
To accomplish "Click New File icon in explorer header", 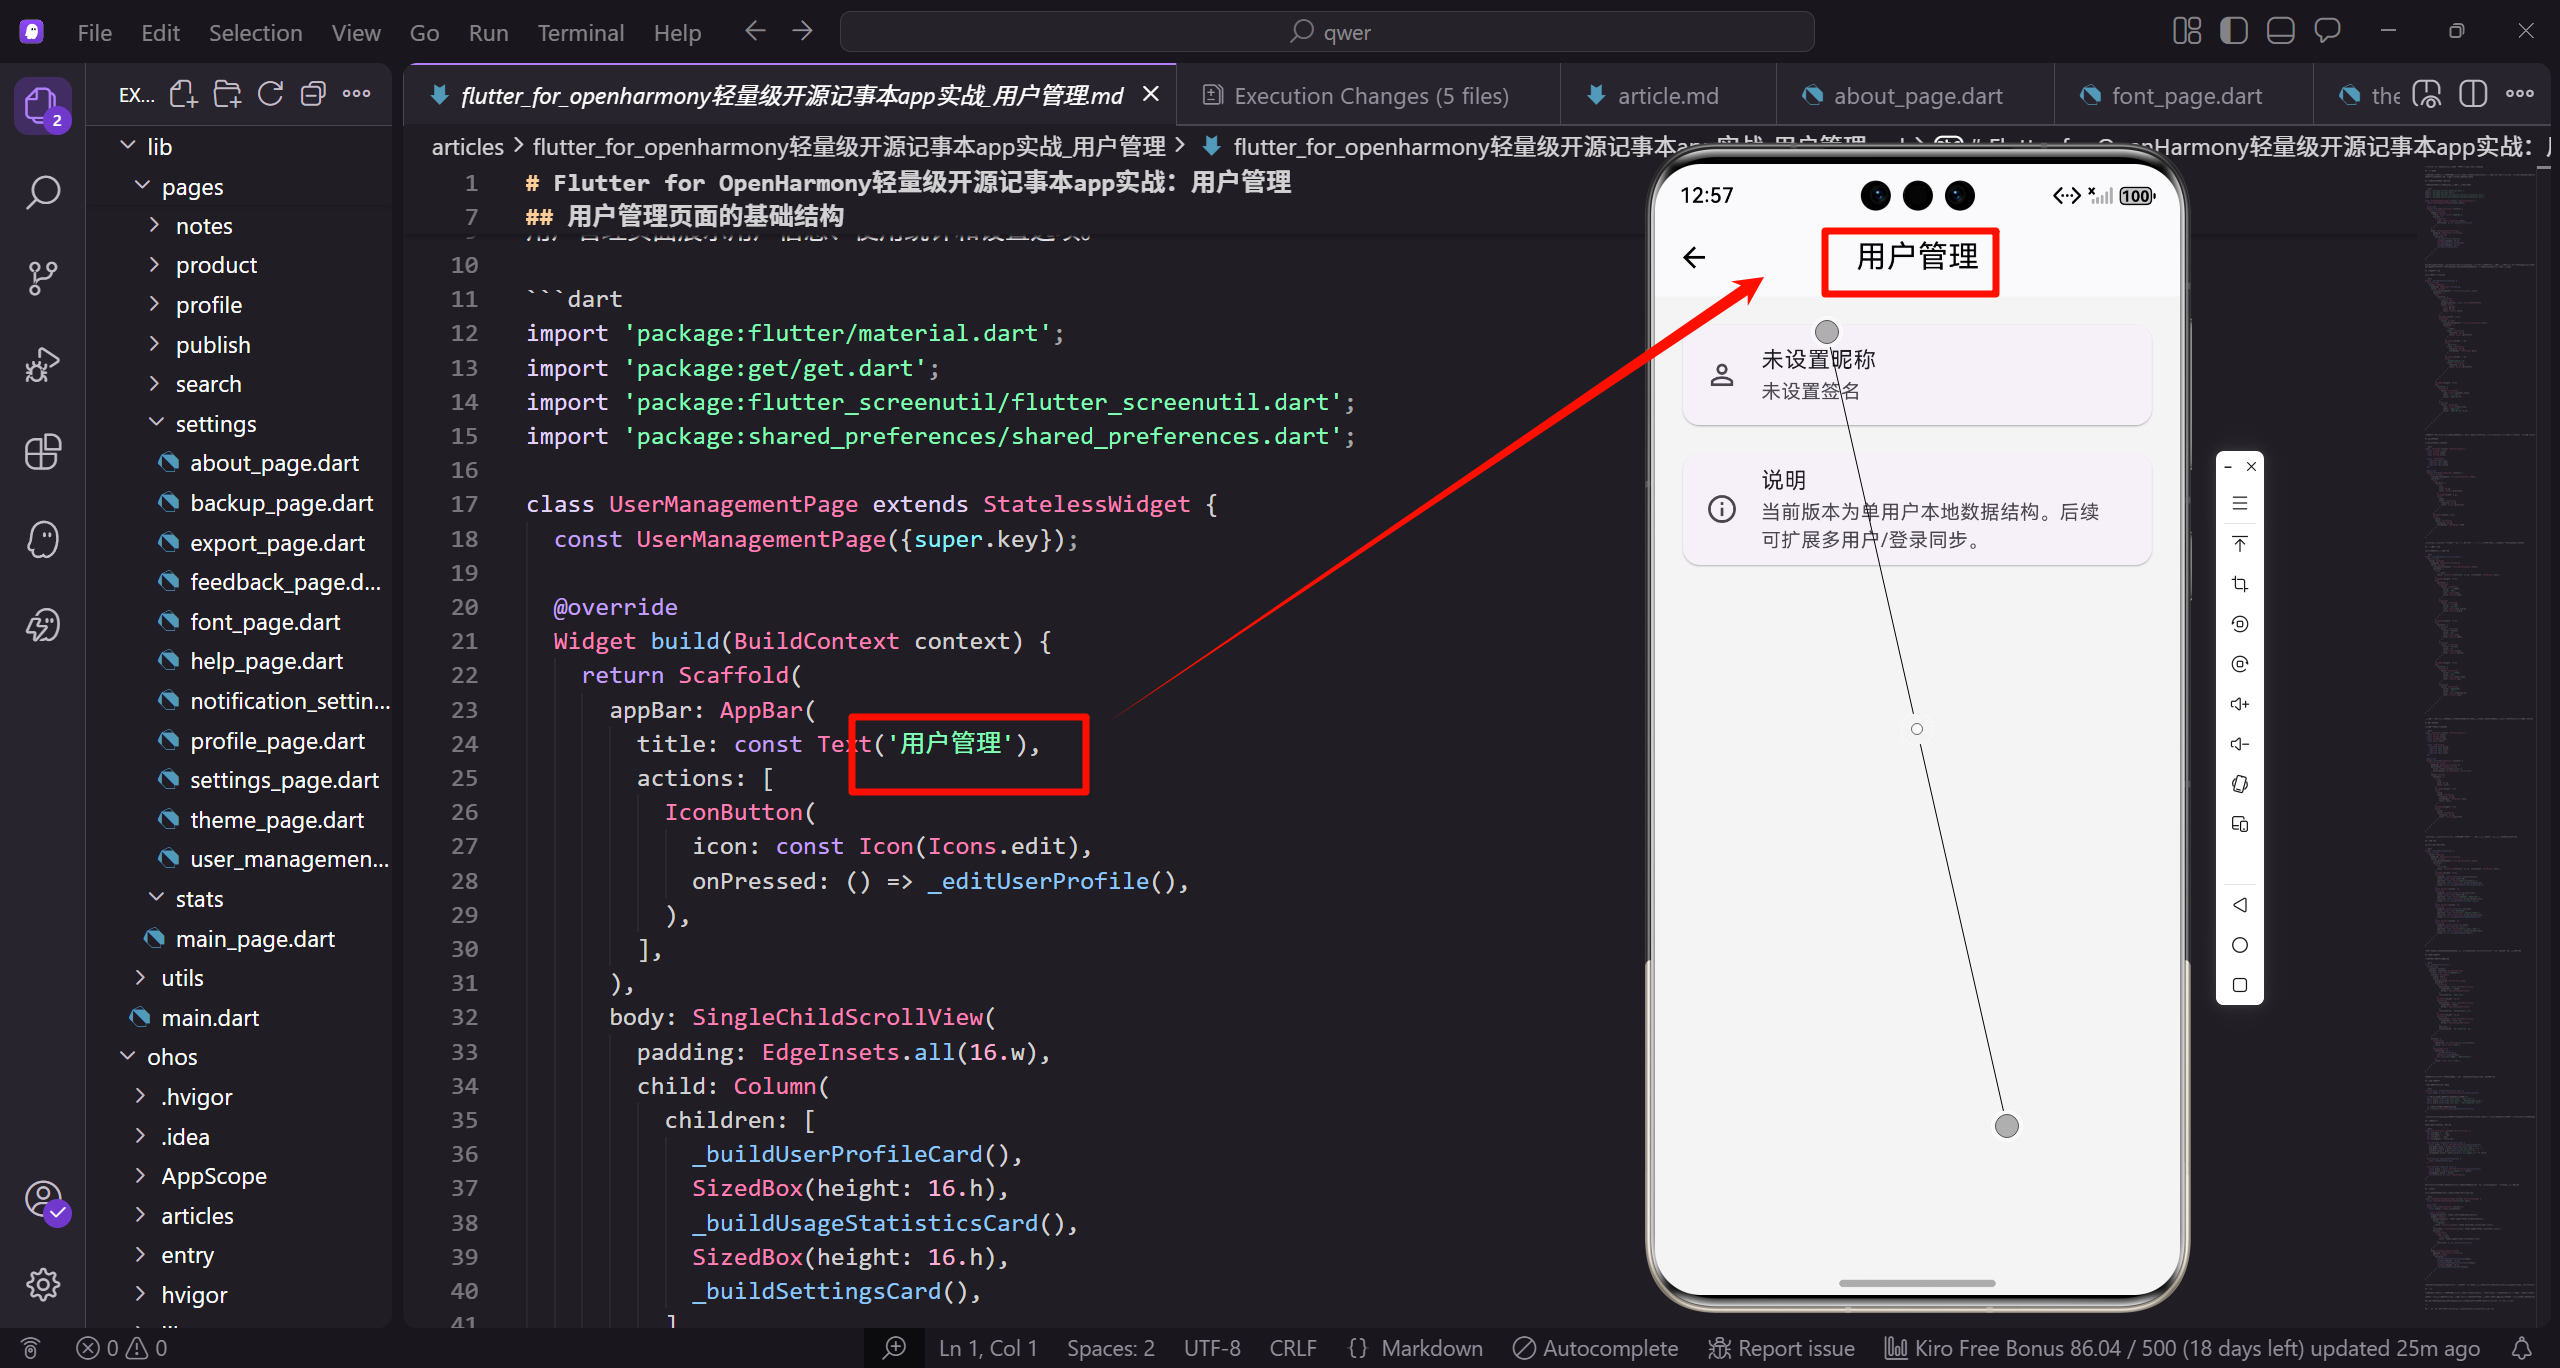I will coord(183,95).
